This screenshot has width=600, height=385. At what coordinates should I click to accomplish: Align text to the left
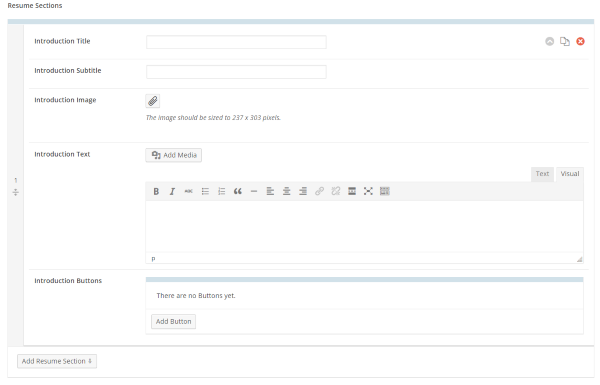click(270, 191)
